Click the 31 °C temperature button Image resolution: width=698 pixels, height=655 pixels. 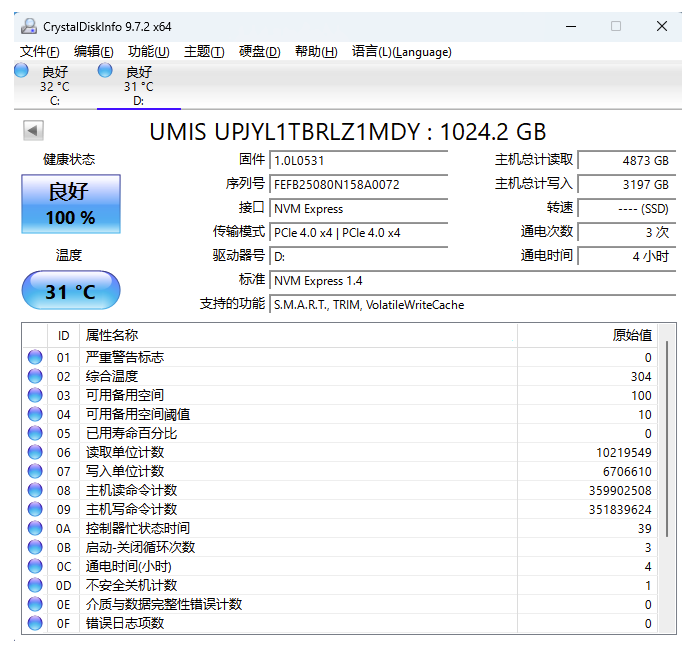point(71,290)
